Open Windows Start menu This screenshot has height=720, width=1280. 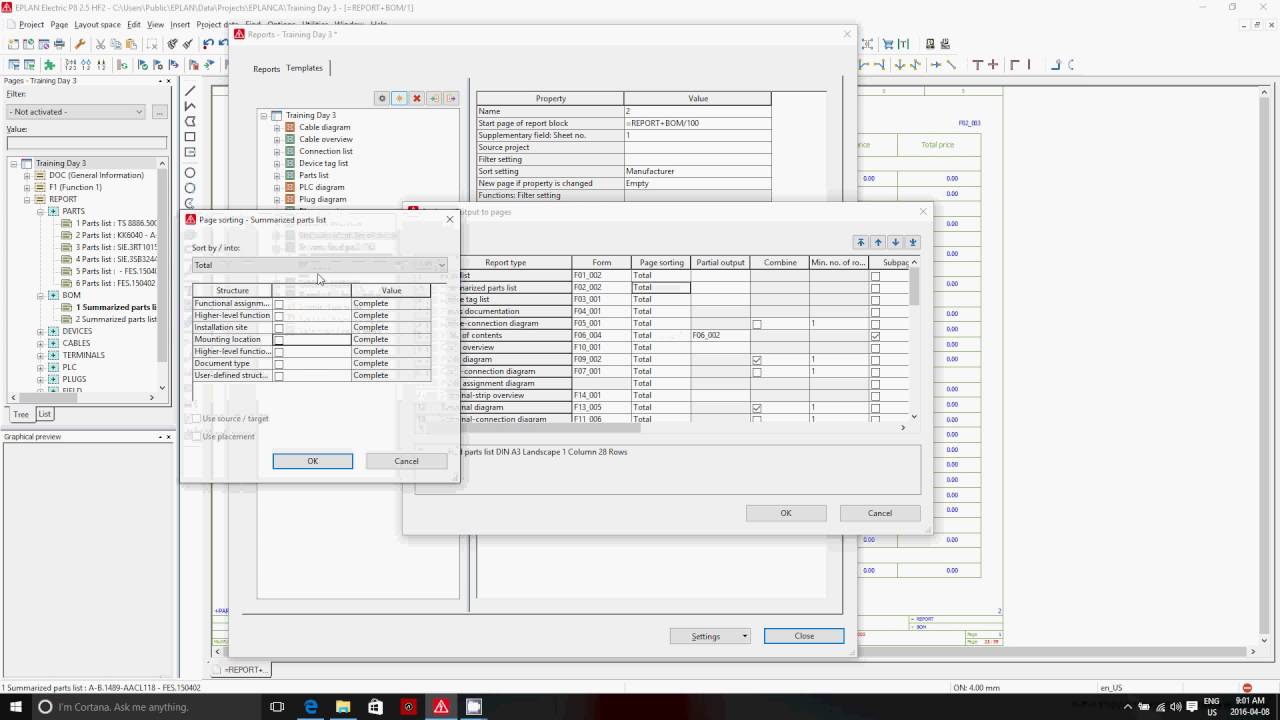(x=16, y=707)
